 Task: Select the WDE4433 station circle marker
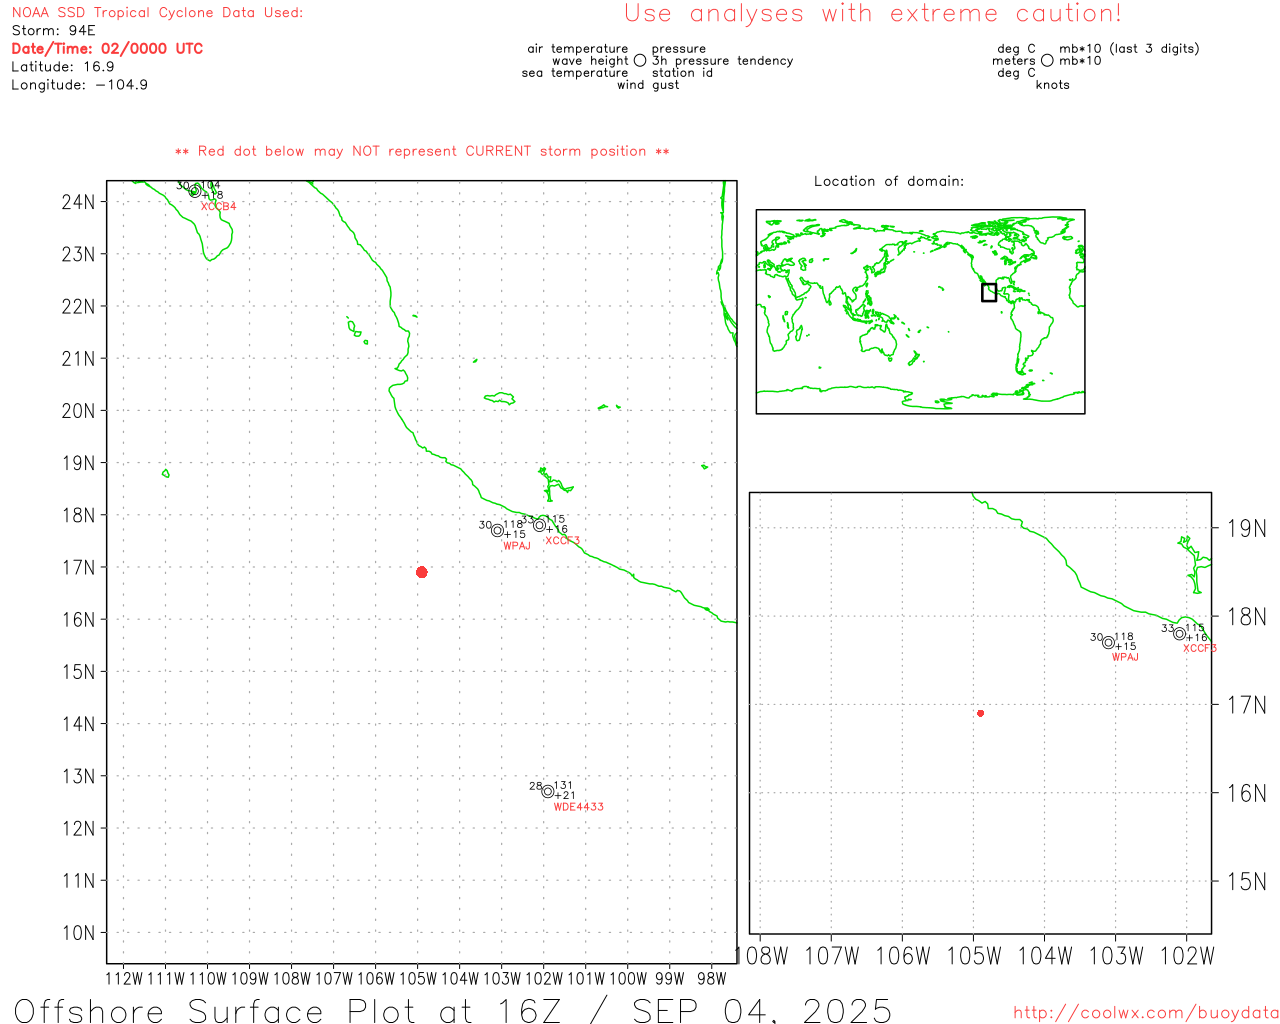(x=548, y=791)
